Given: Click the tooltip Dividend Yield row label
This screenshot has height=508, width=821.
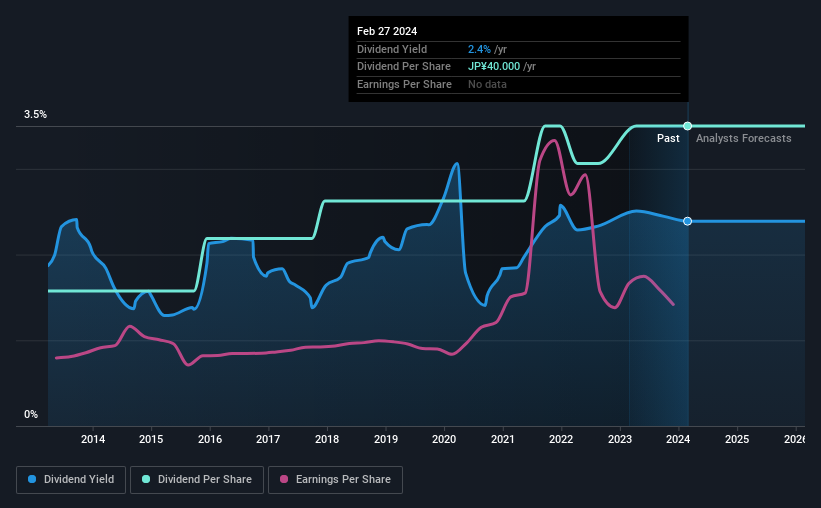Looking at the screenshot, I should (392, 49).
